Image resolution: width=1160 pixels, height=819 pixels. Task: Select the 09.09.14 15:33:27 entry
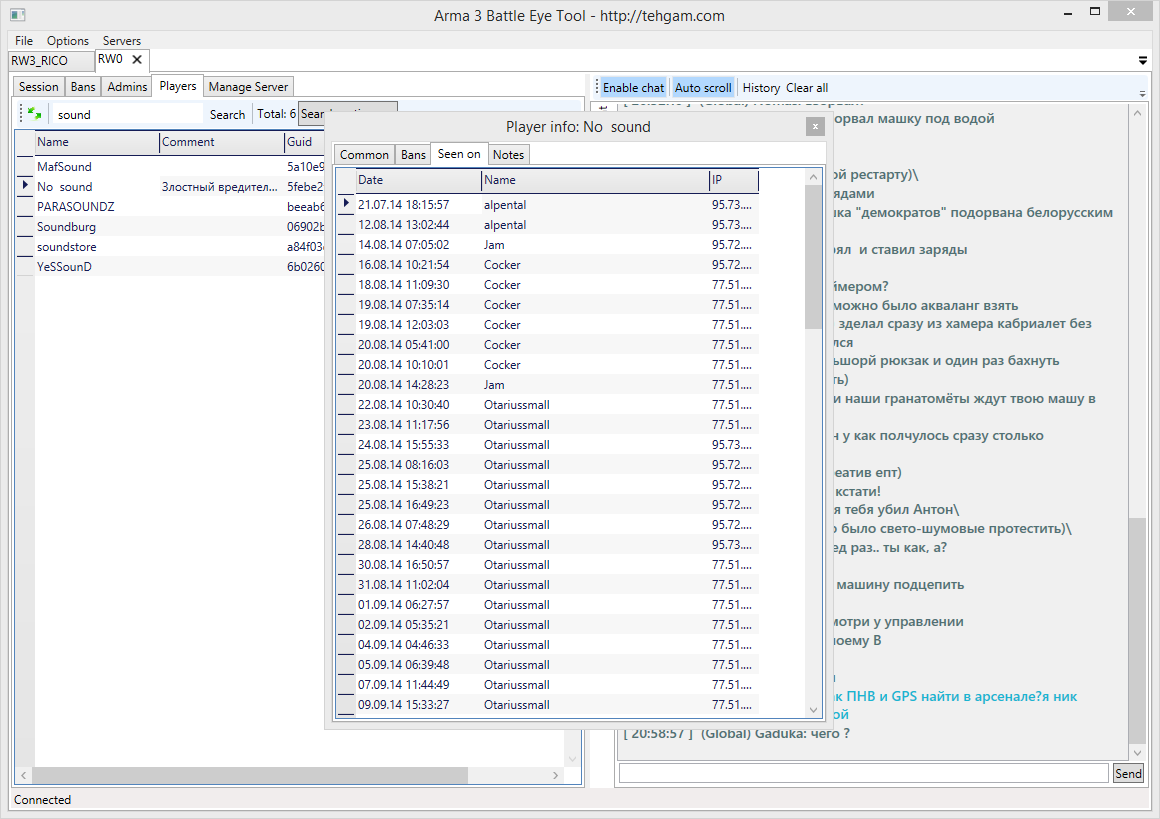pos(548,704)
